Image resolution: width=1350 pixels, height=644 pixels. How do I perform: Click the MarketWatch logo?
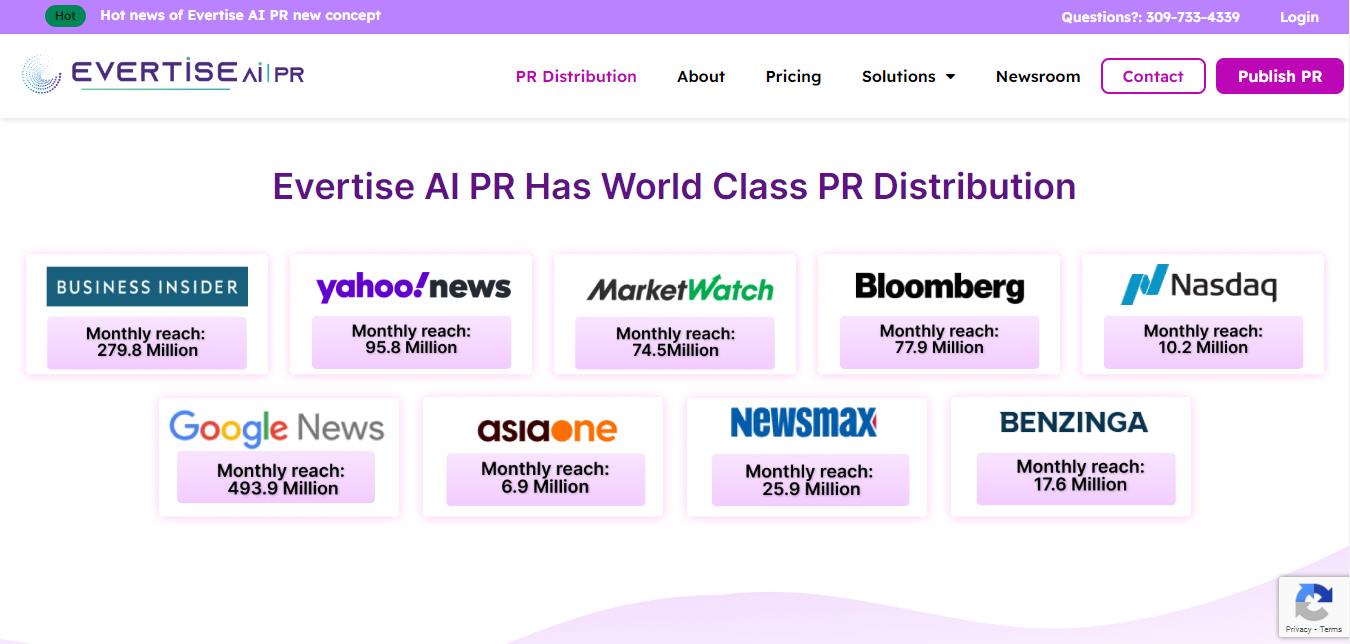pyautogui.click(x=680, y=290)
